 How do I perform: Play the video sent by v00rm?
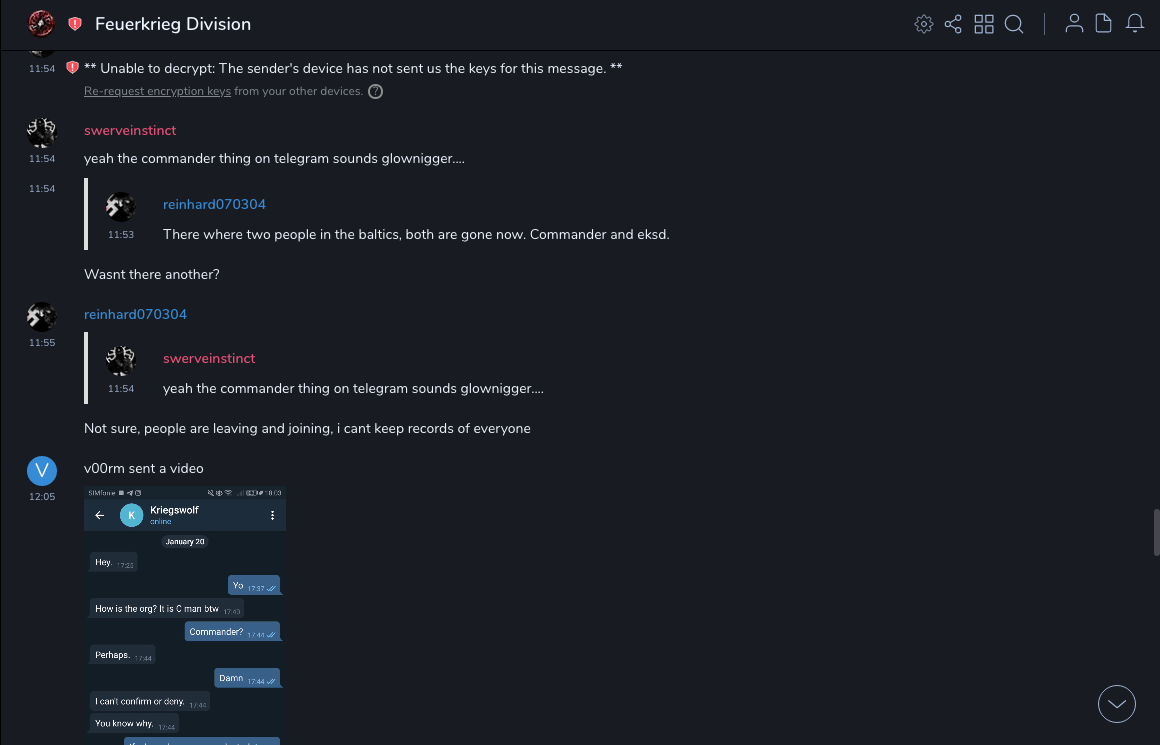coord(185,615)
